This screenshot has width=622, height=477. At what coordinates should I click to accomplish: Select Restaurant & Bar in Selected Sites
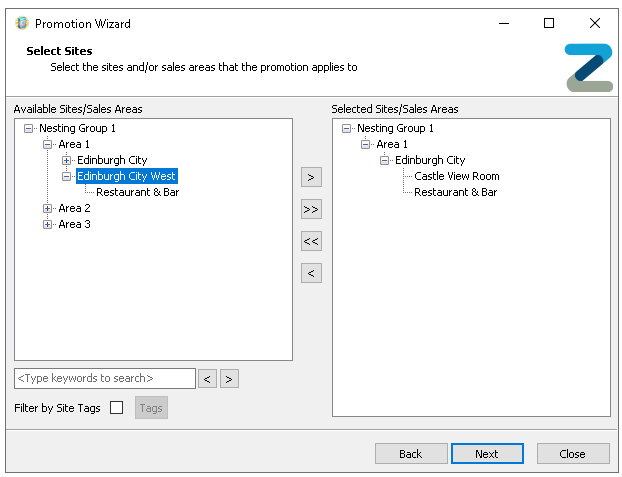tap(455, 192)
